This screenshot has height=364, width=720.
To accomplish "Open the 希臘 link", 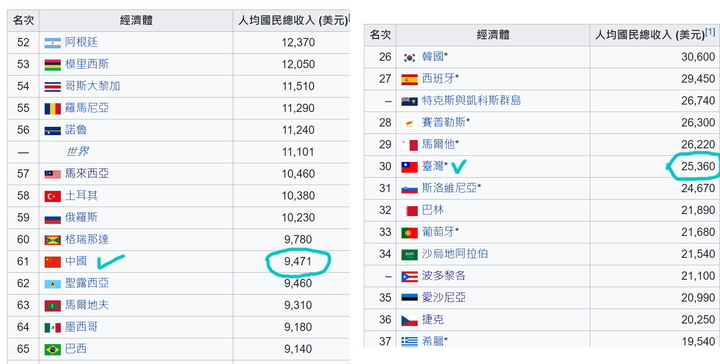I will pyautogui.click(x=433, y=342).
